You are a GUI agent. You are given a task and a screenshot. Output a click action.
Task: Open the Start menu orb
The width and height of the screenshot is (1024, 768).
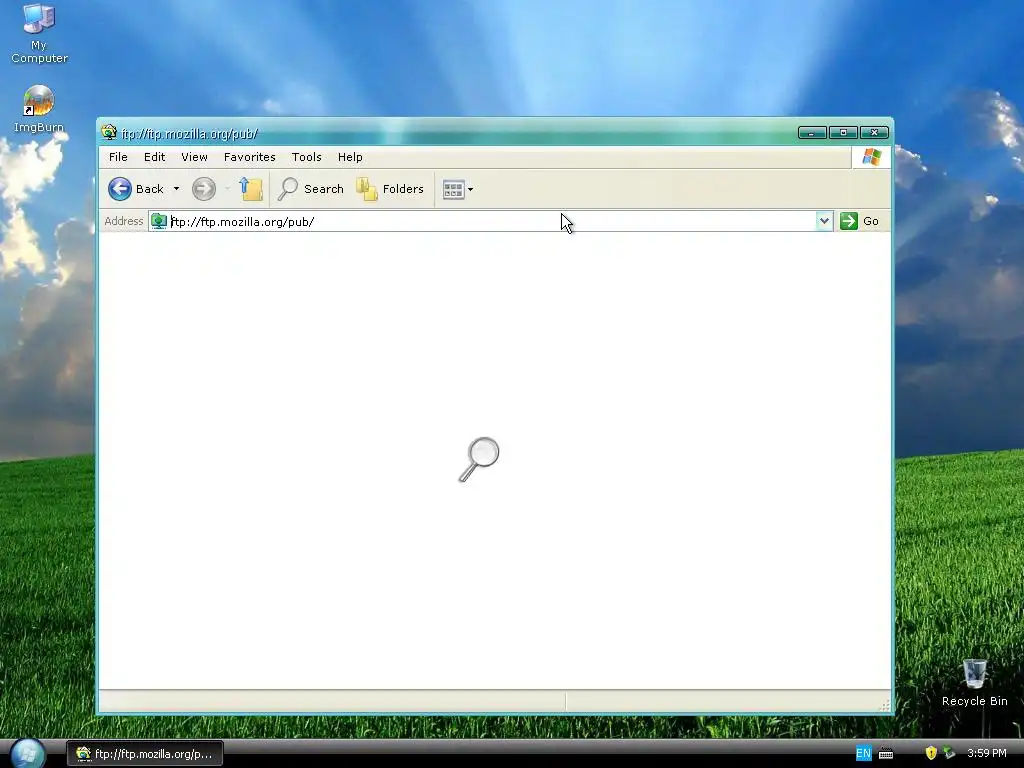(27, 753)
